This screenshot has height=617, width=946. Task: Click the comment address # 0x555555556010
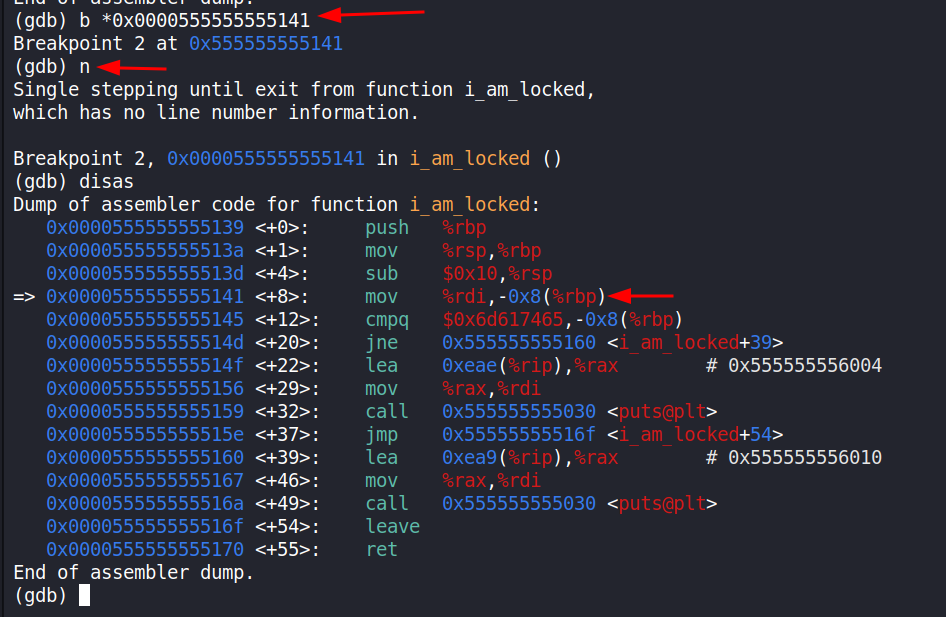[794, 457]
